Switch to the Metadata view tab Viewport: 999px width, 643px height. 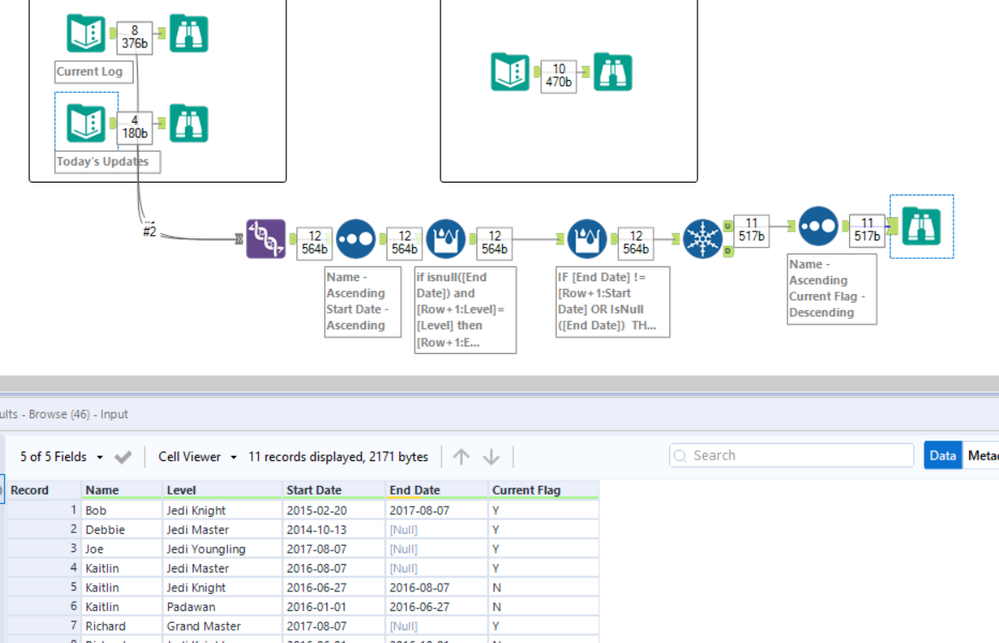coord(982,455)
